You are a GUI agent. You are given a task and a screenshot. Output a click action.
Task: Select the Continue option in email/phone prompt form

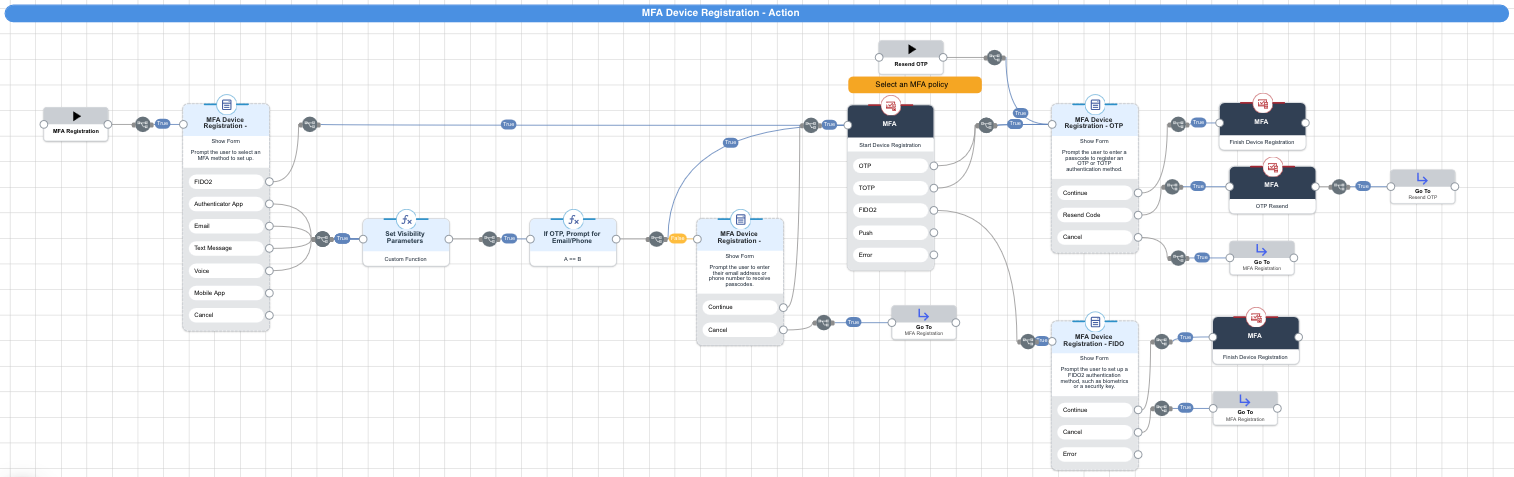coord(740,307)
